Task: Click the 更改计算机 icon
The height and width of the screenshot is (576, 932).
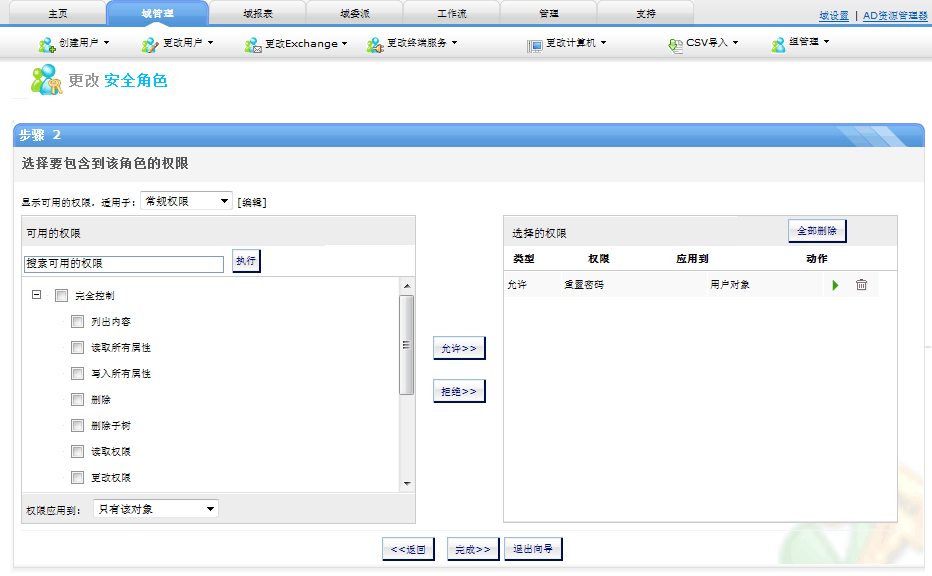Action: coord(535,46)
